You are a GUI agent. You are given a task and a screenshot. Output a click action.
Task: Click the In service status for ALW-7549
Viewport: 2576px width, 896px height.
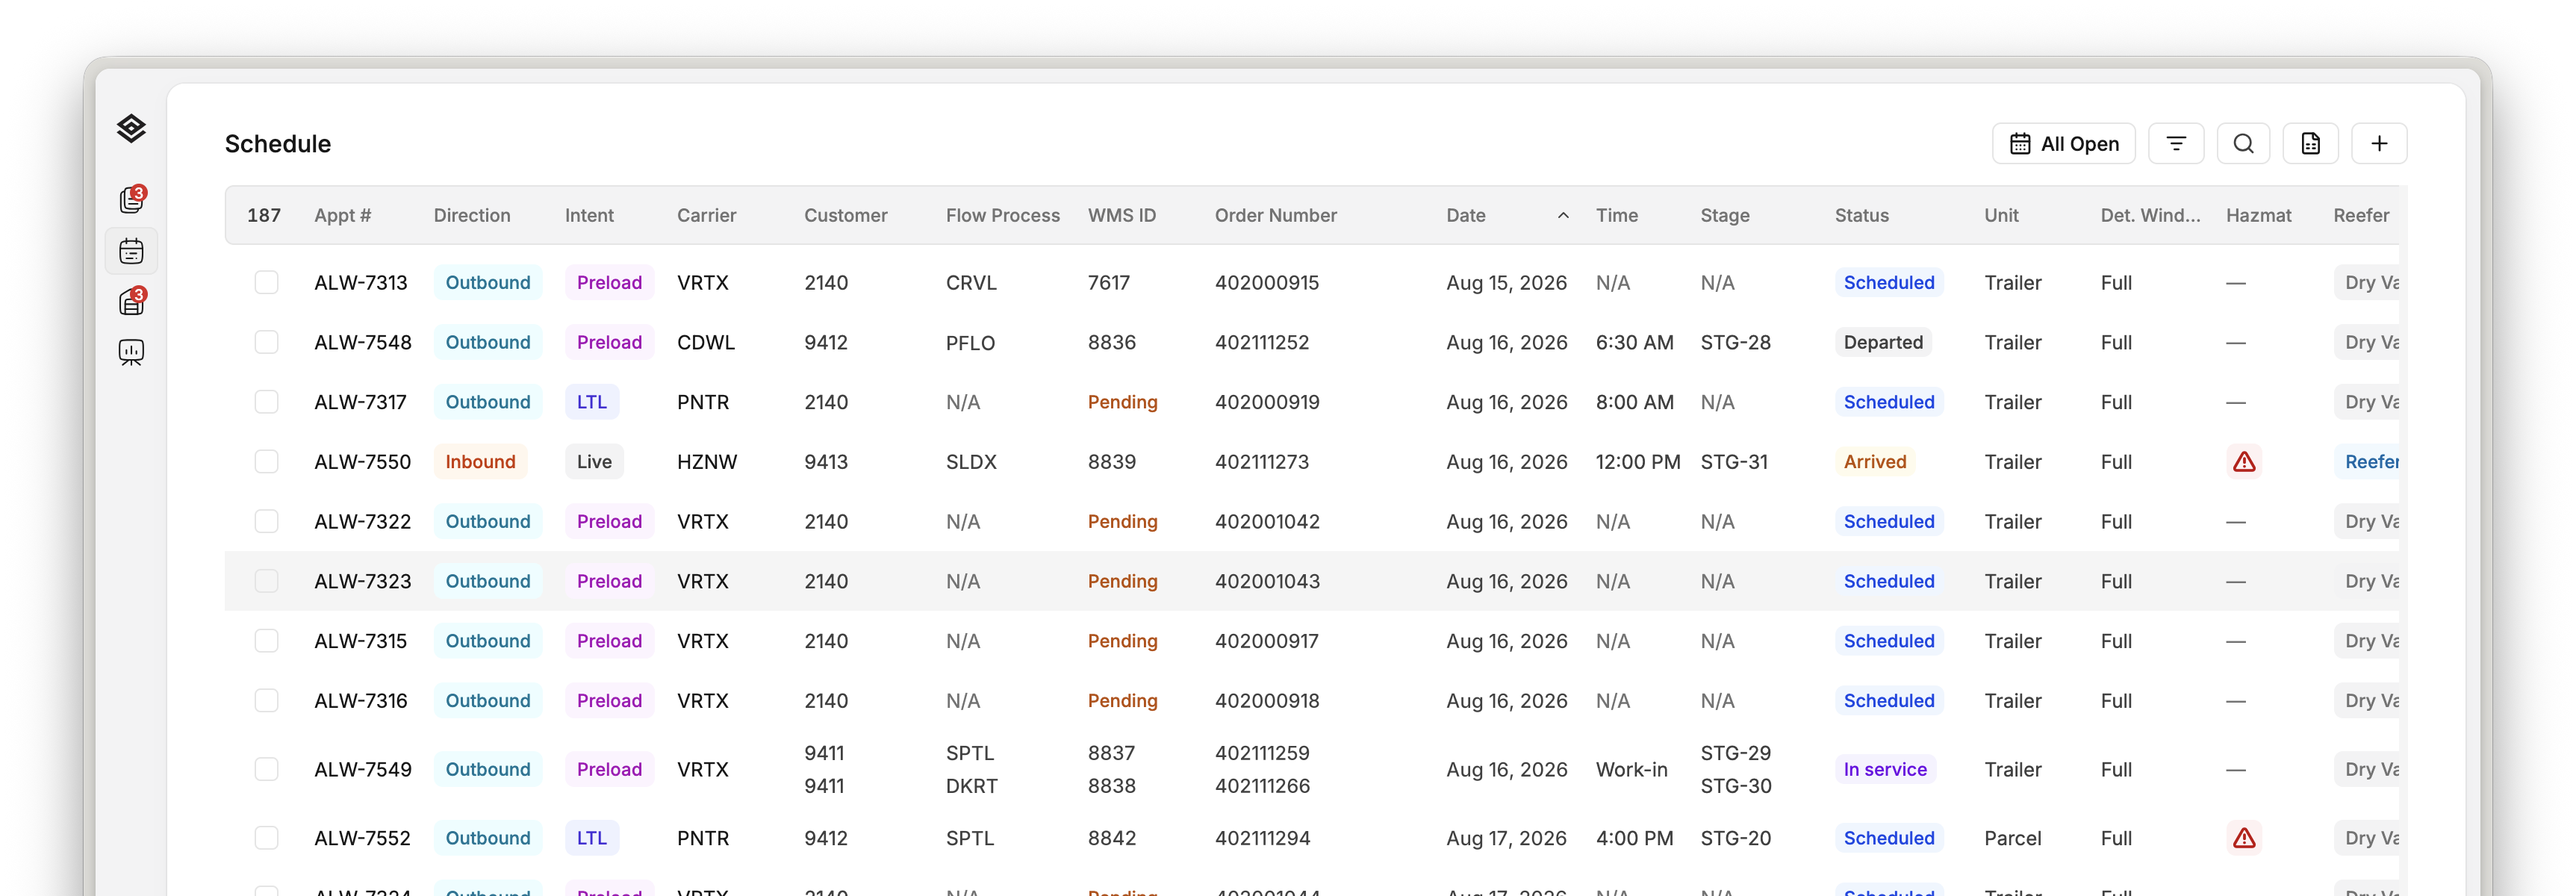(1885, 769)
